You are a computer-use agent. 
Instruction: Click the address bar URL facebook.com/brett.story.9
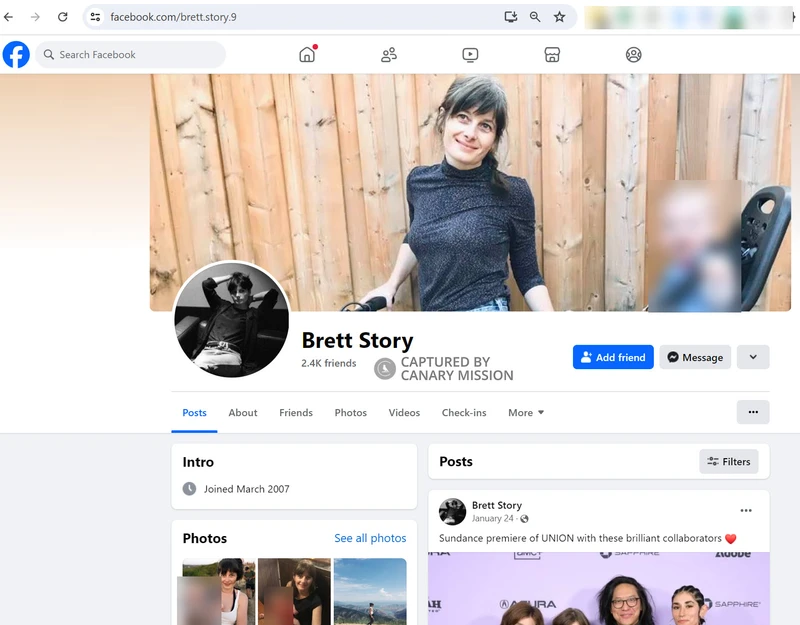173,17
